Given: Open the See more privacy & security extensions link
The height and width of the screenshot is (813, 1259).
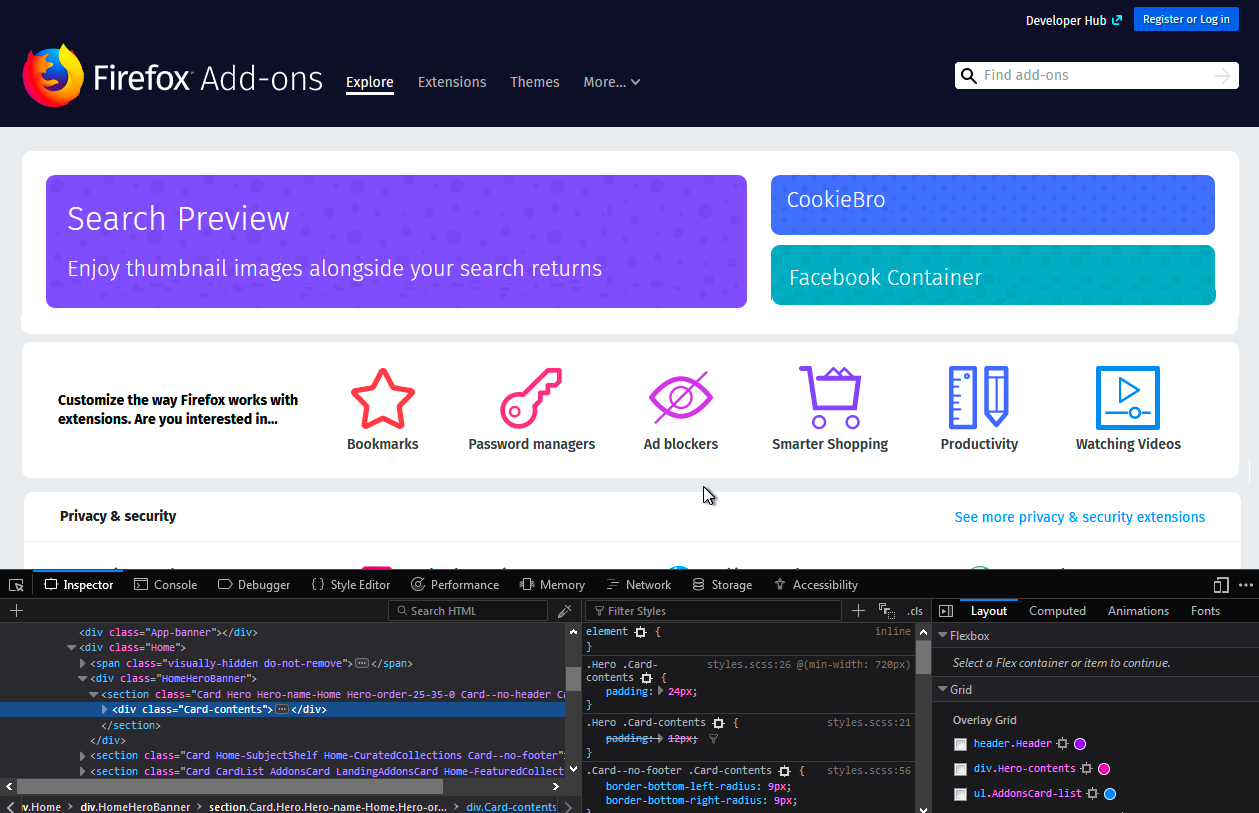Looking at the screenshot, I should (x=1079, y=517).
